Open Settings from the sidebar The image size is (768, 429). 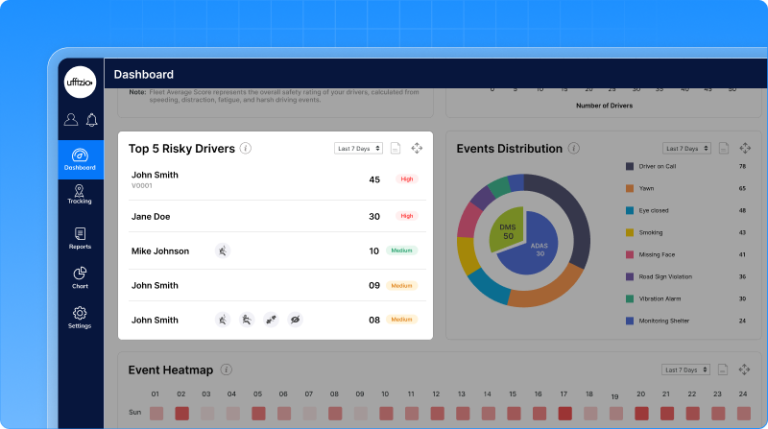click(x=80, y=318)
